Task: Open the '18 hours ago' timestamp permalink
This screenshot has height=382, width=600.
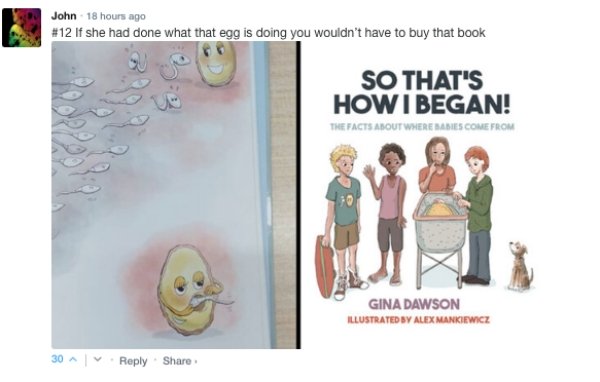Action: (116, 16)
